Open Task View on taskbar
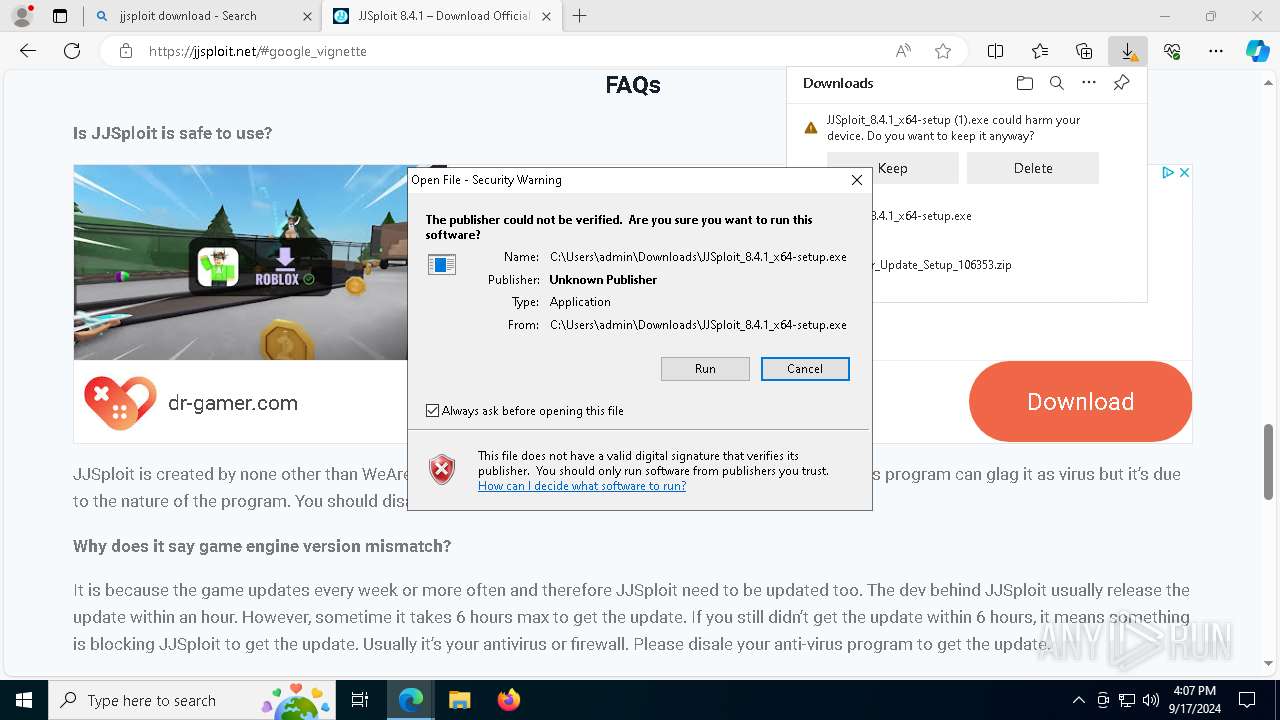The height and width of the screenshot is (720, 1280). click(x=361, y=700)
